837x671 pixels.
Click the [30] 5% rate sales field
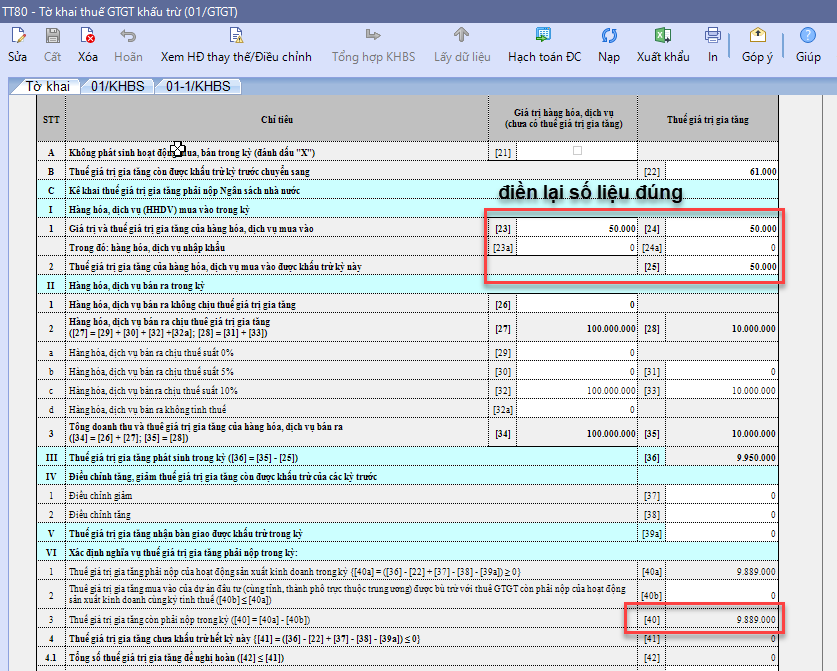(x=577, y=372)
